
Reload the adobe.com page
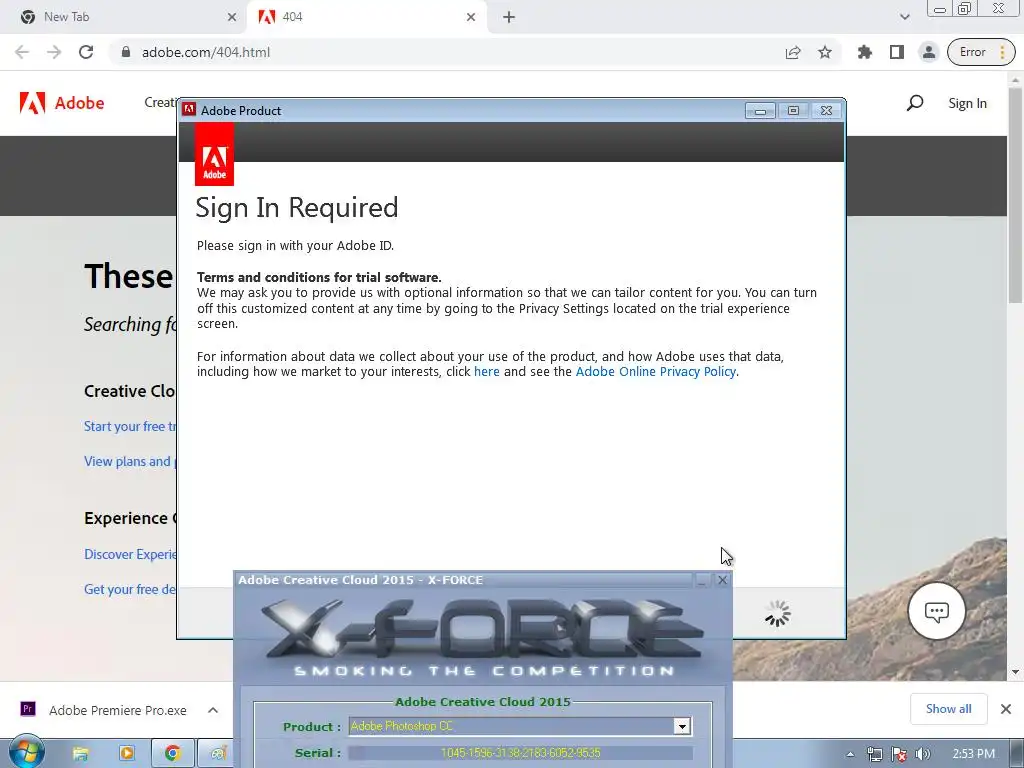(86, 52)
